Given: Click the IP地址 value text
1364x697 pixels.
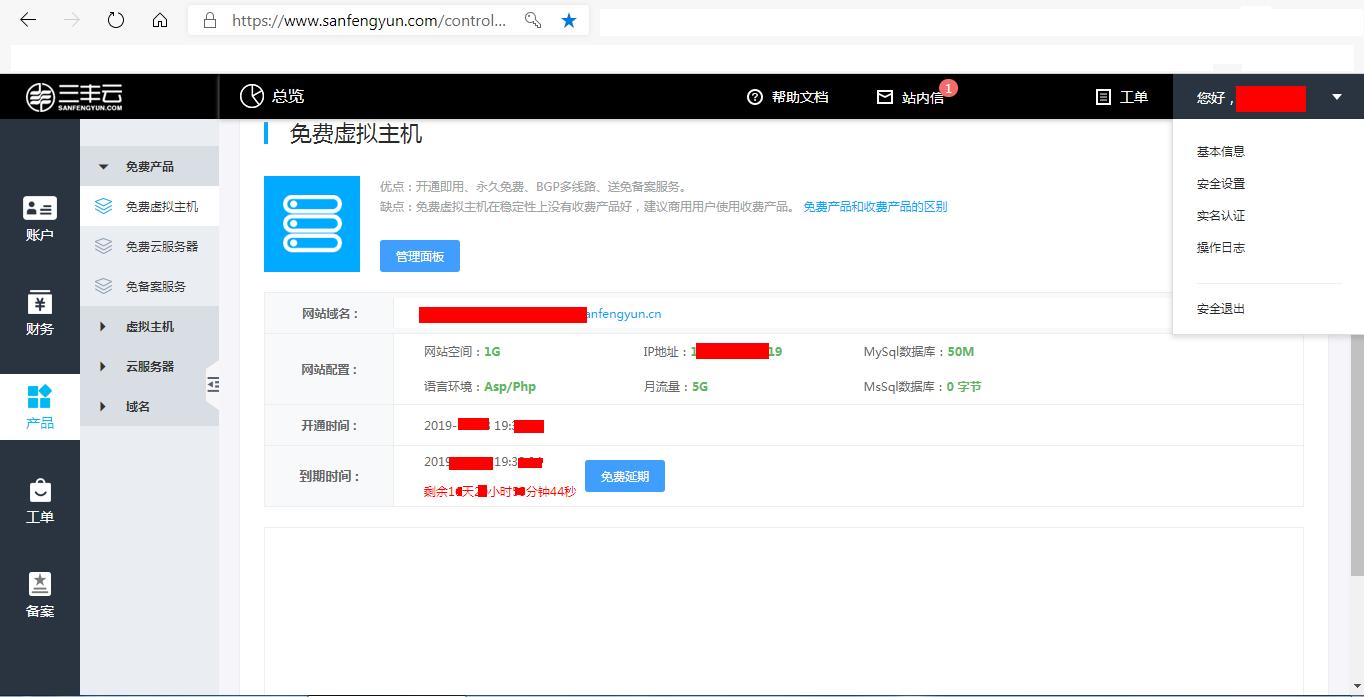Looking at the screenshot, I should (x=737, y=352).
